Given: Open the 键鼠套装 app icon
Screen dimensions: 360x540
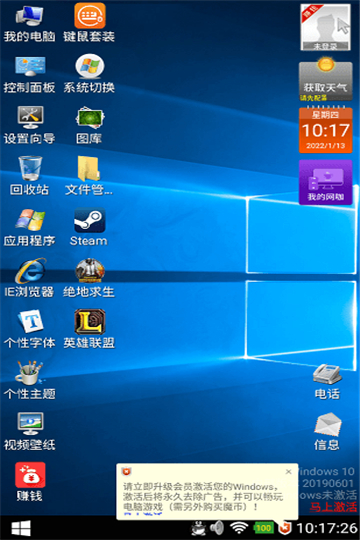Looking at the screenshot, I should (x=89, y=23).
